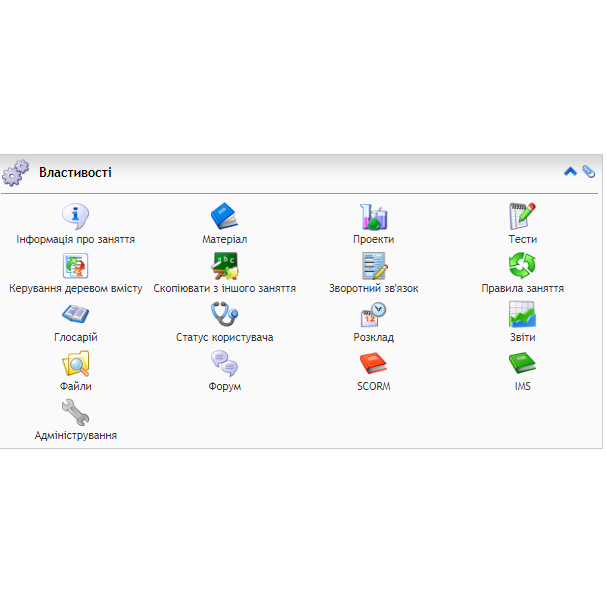The image size is (606, 602).
Task: Follow the SCORM text link
Action: 373,386
